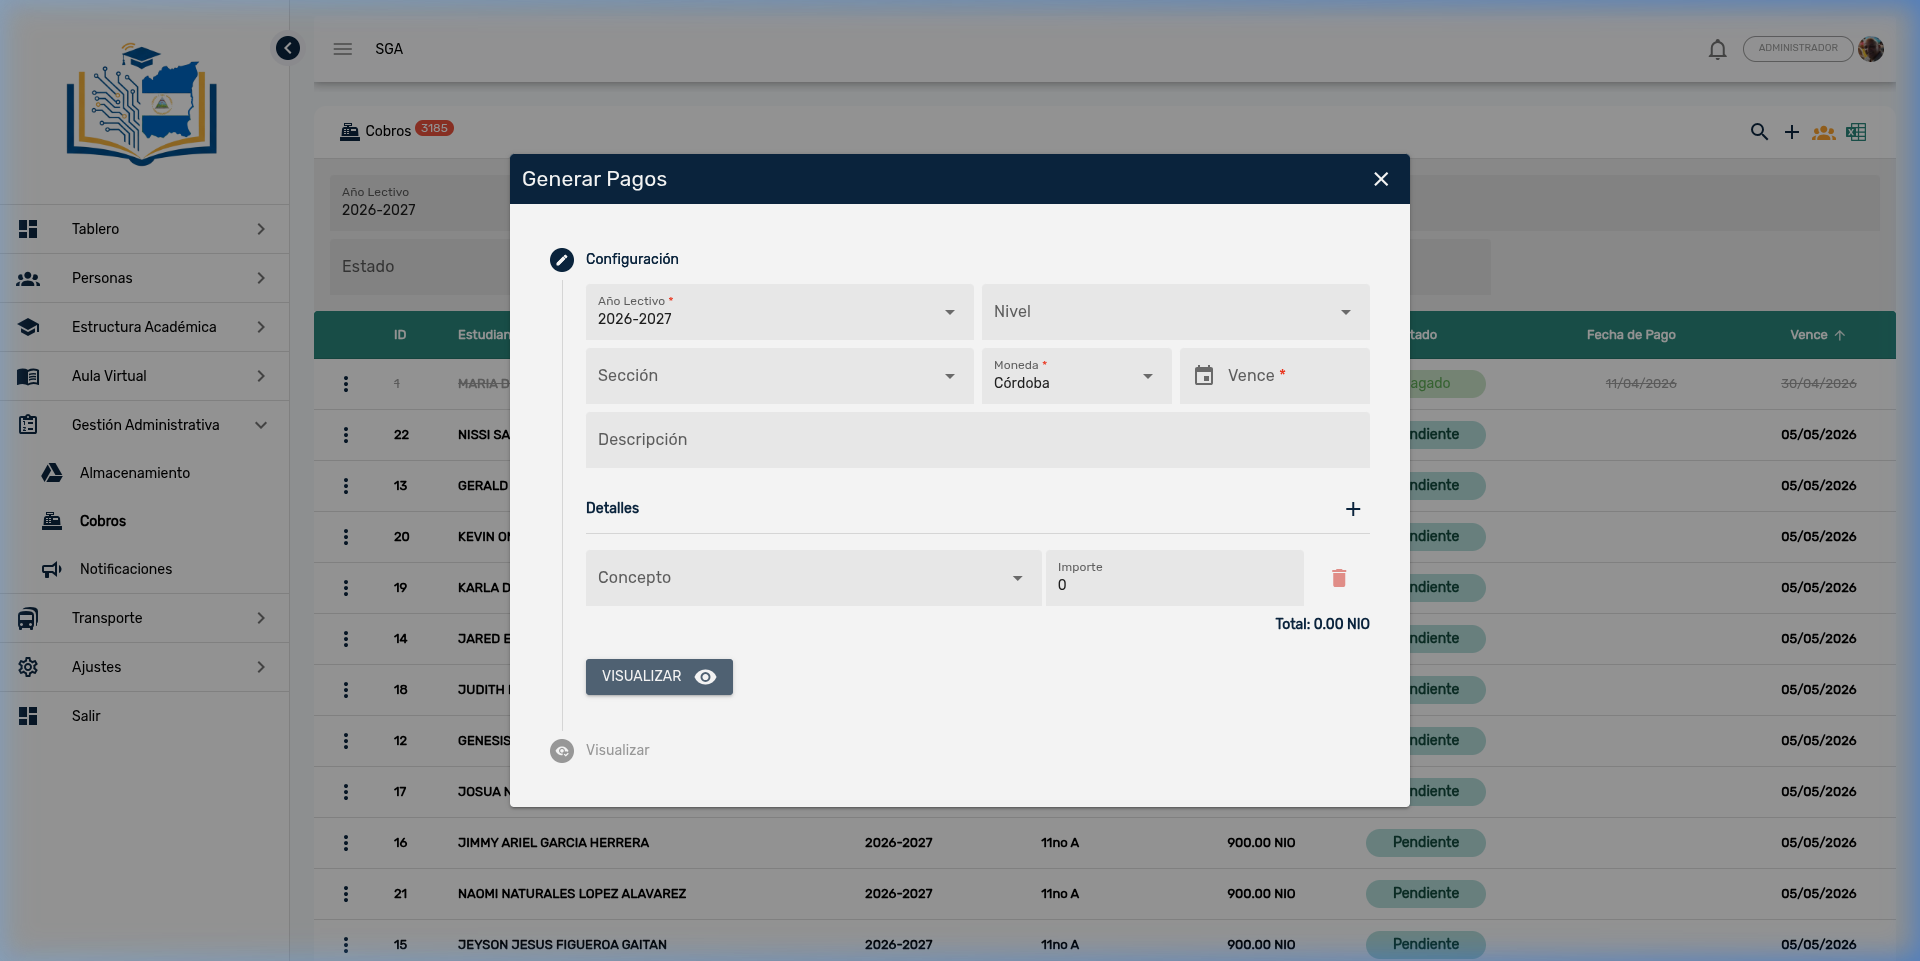This screenshot has height=961, width=1920.
Task: Click the VISUALIZAR button
Action: click(x=658, y=677)
